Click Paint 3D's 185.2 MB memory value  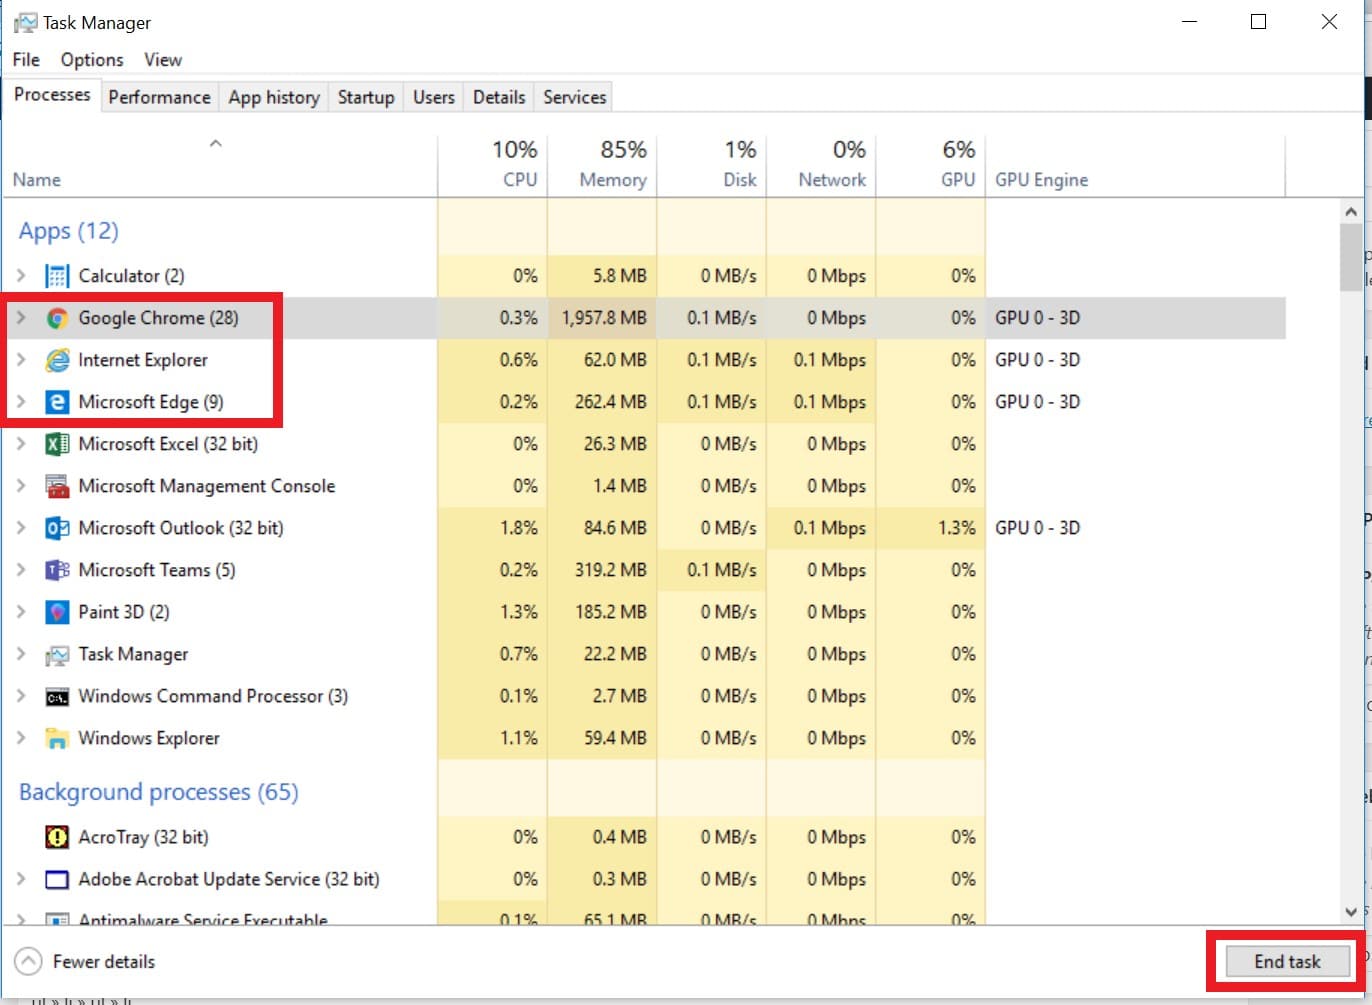pyautogui.click(x=611, y=612)
